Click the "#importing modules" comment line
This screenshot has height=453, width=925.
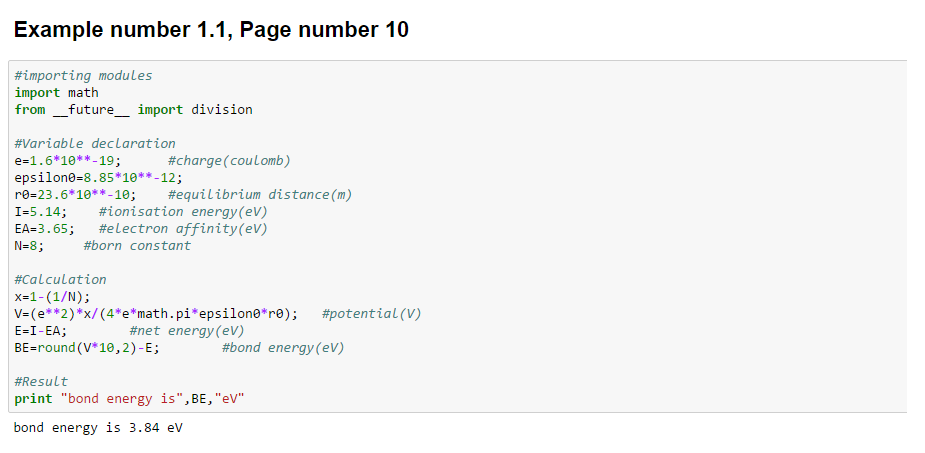(83, 76)
